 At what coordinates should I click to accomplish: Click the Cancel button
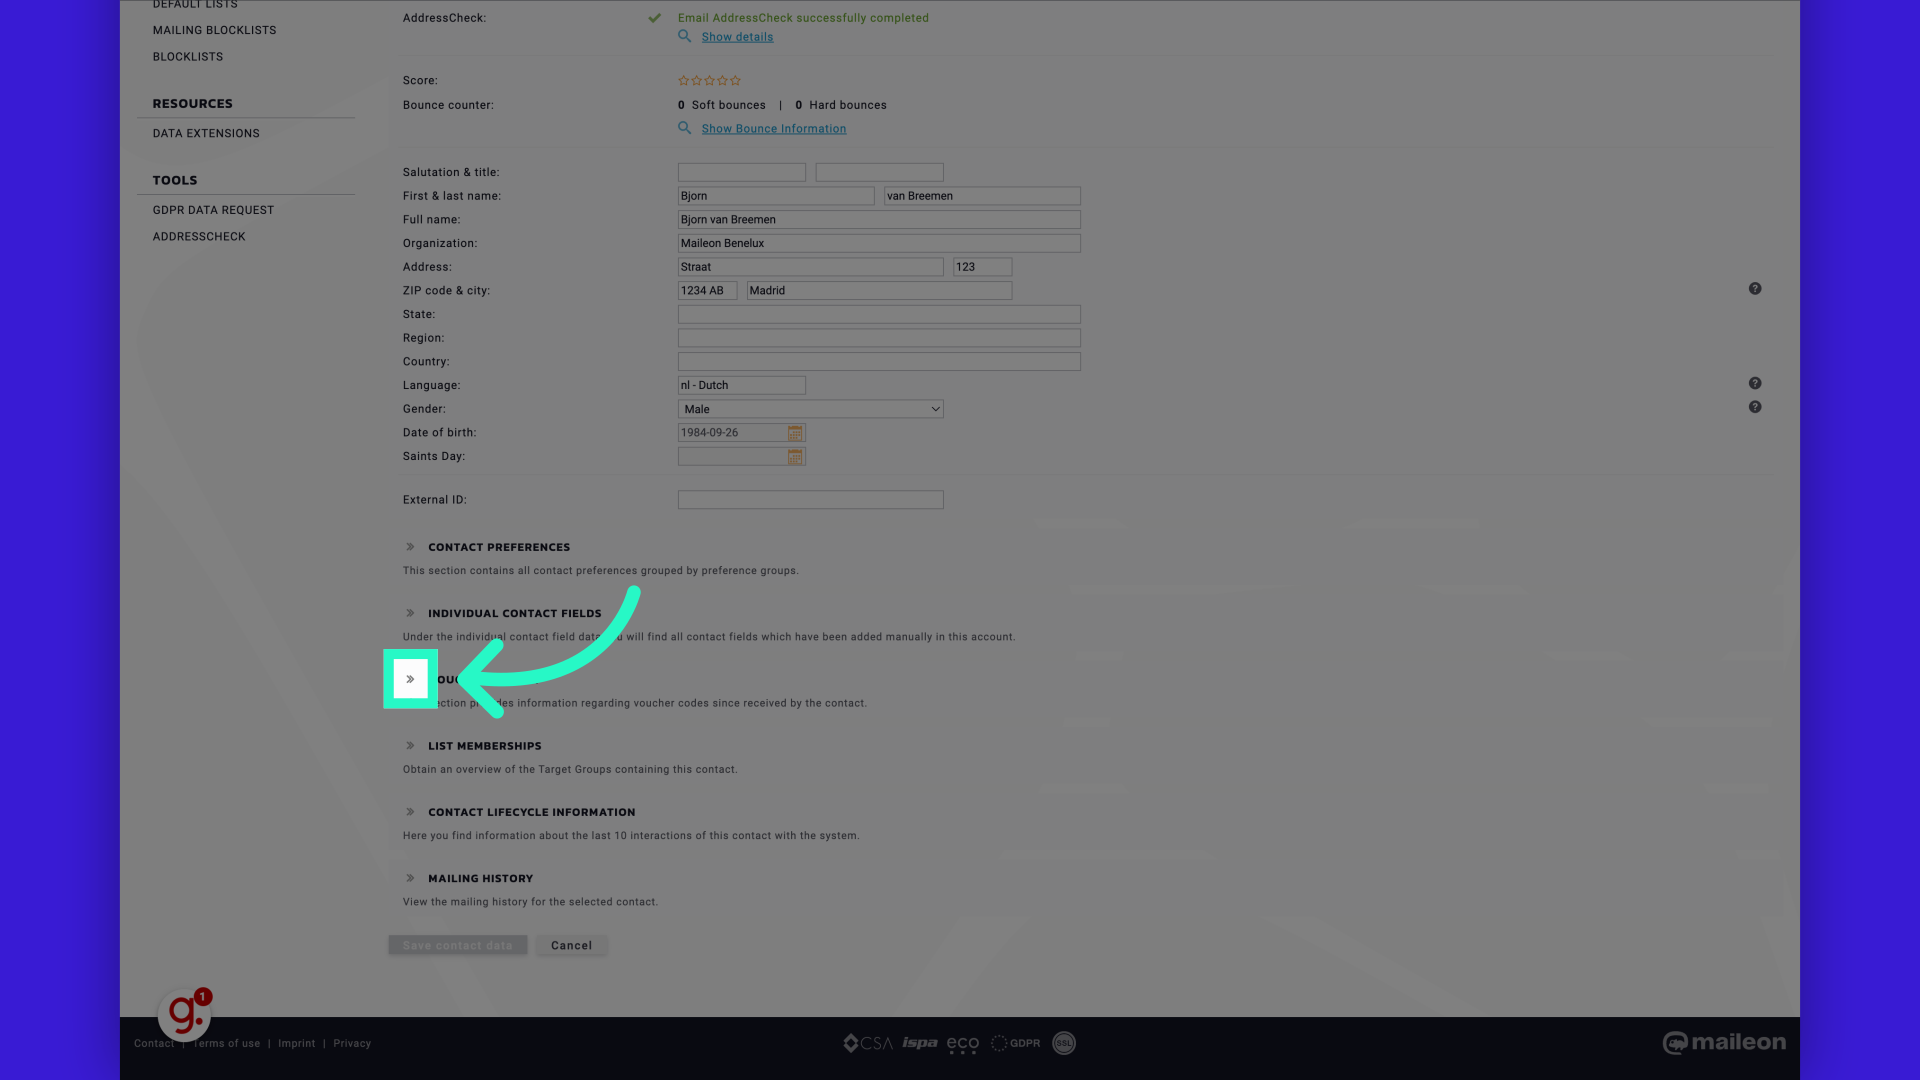pyautogui.click(x=571, y=944)
